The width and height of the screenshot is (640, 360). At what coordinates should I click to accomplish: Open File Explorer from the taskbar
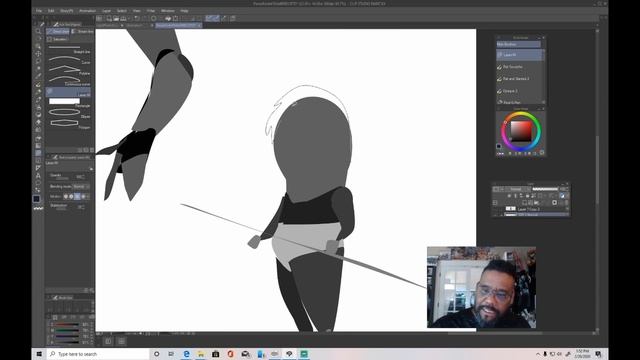pyautogui.click(x=201, y=354)
